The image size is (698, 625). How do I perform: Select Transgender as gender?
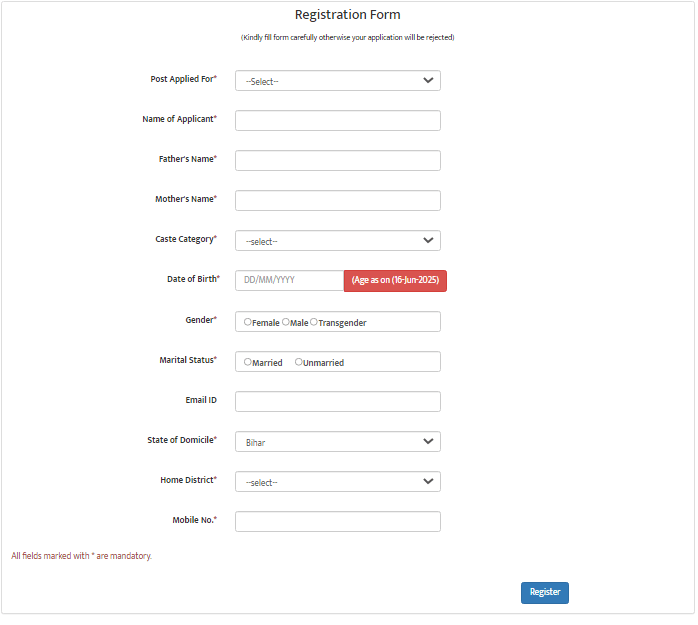(314, 322)
